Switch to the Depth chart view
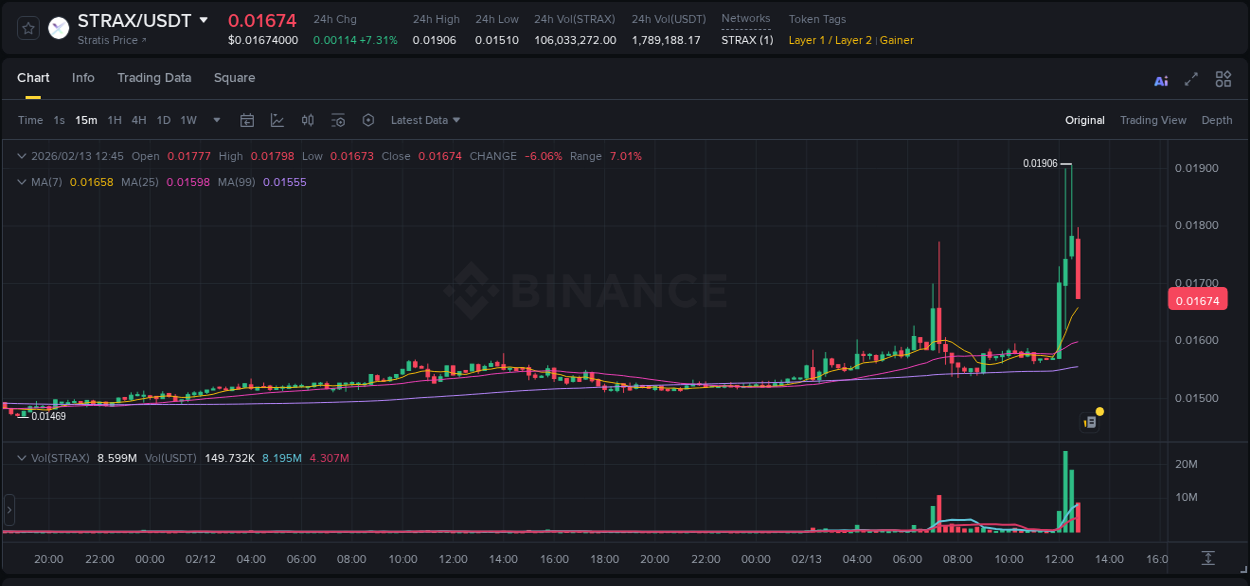Image resolution: width=1250 pixels, height=586 pixels. point(1217,120)
